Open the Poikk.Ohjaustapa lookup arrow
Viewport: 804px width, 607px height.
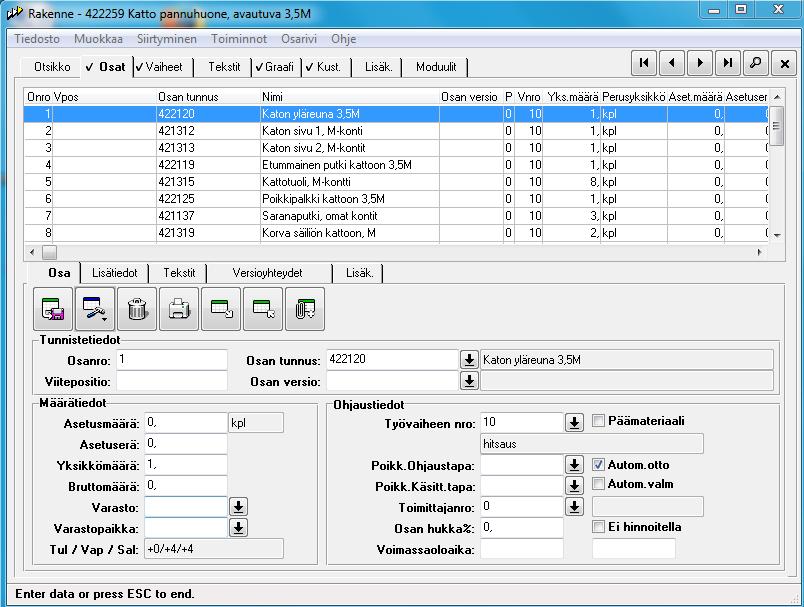(x=574, y=465)
